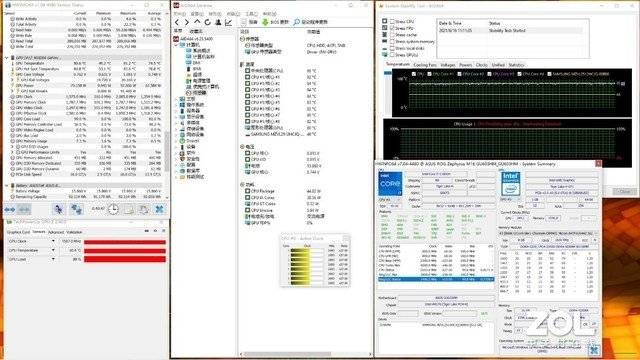Click the clock reset icon in HWiNFO toolbar
Screen dimensions: 640x360
pyautogui.click(x=113, y=209)
